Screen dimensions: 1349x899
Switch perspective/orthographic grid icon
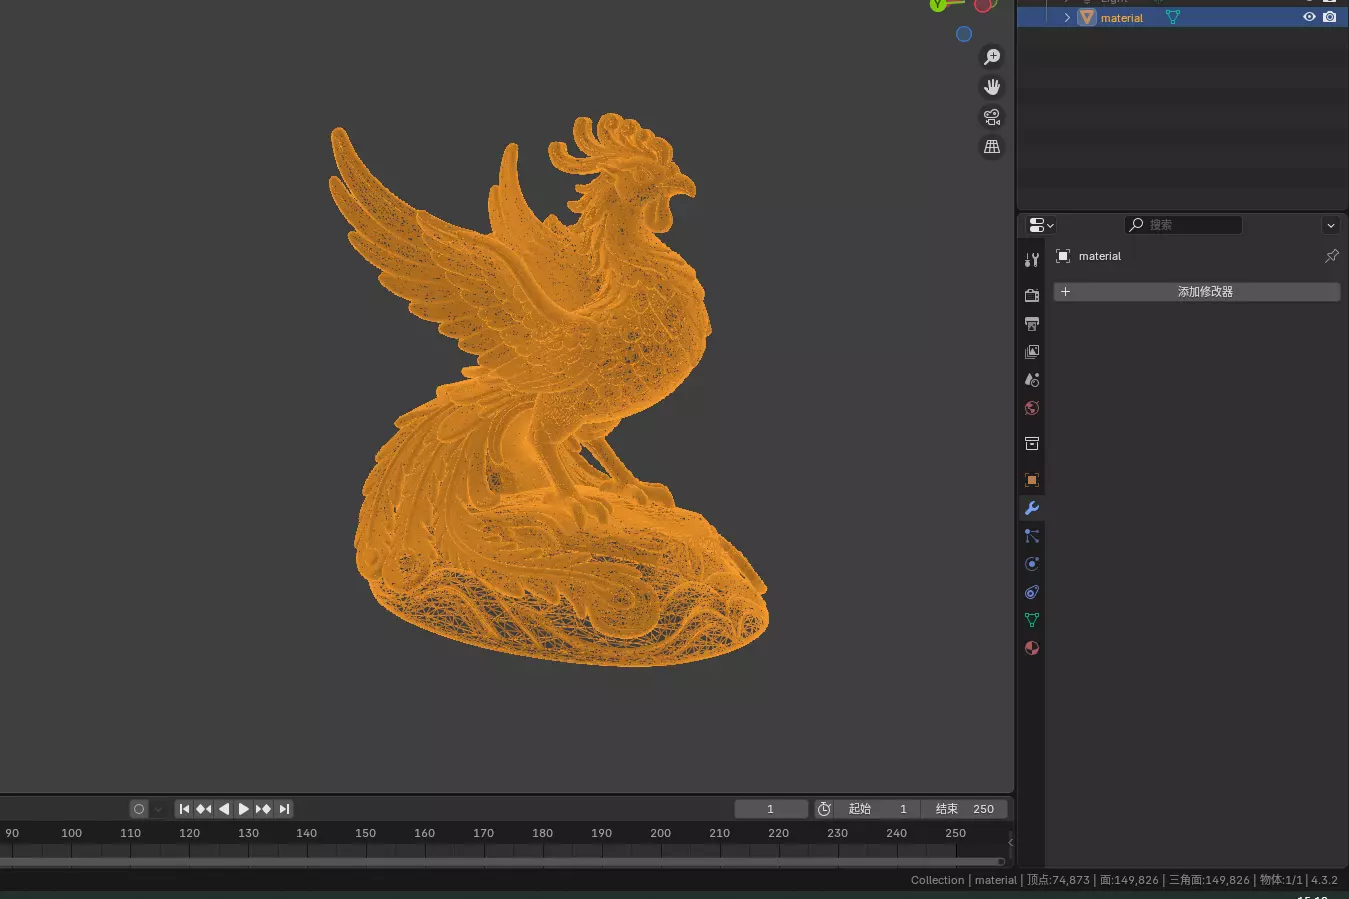pyautogui.click(x=992, y=147)
